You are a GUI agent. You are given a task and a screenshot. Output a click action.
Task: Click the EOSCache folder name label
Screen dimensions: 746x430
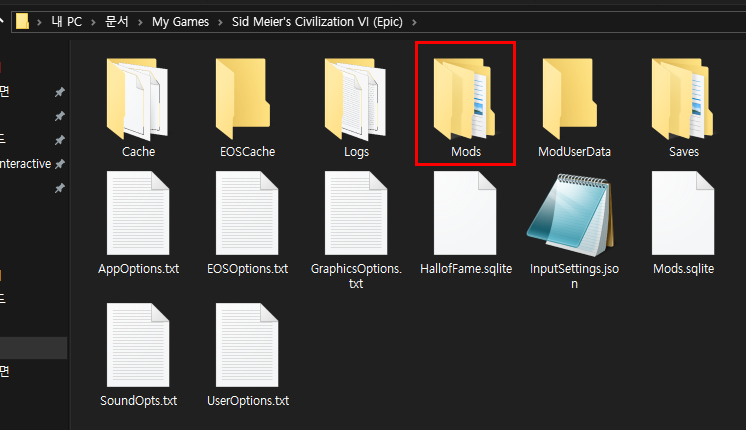coord(247,152)
